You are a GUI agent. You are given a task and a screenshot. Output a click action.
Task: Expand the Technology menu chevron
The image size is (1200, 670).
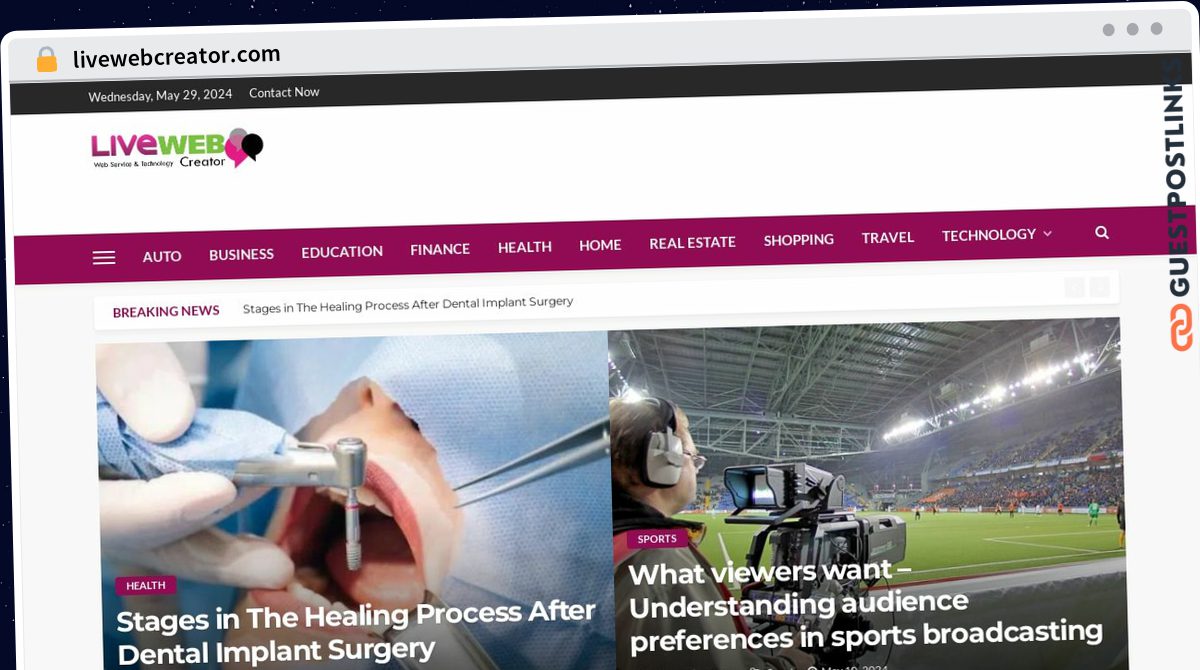(1047, 234)
